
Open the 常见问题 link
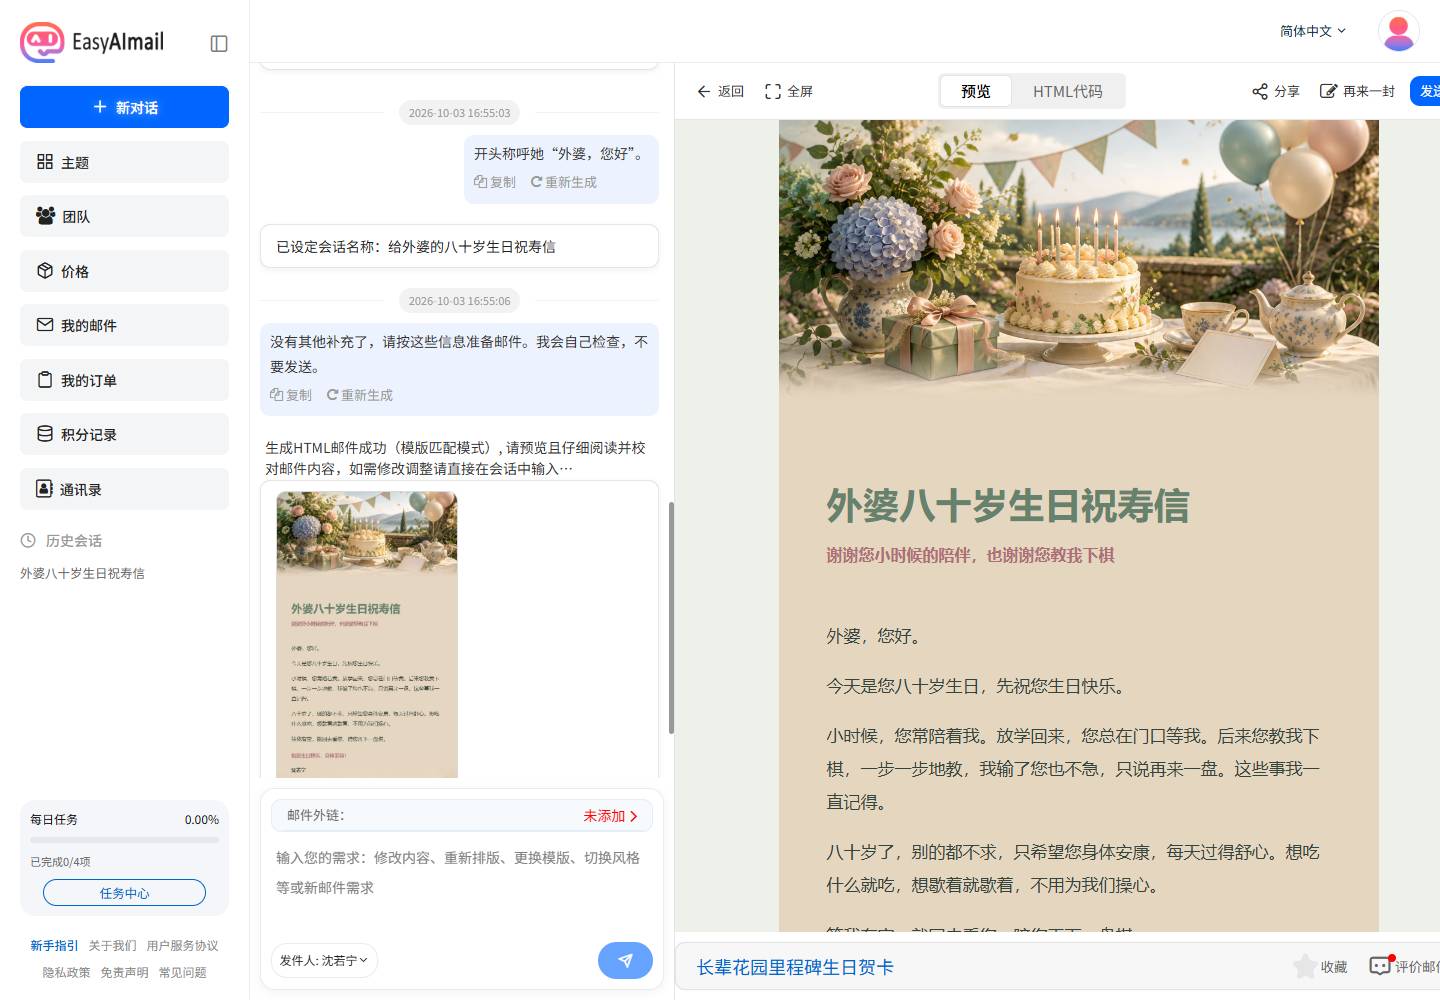pos(182,972)
